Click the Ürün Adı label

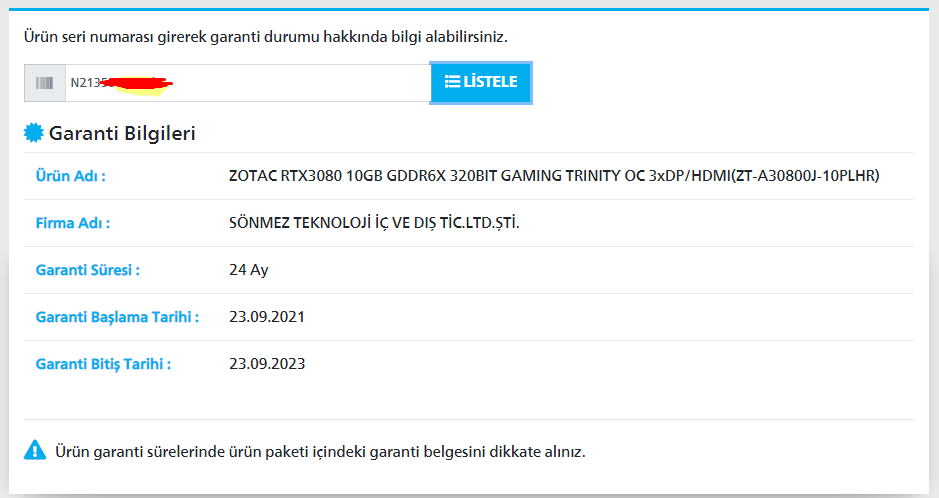click(71, 176)
